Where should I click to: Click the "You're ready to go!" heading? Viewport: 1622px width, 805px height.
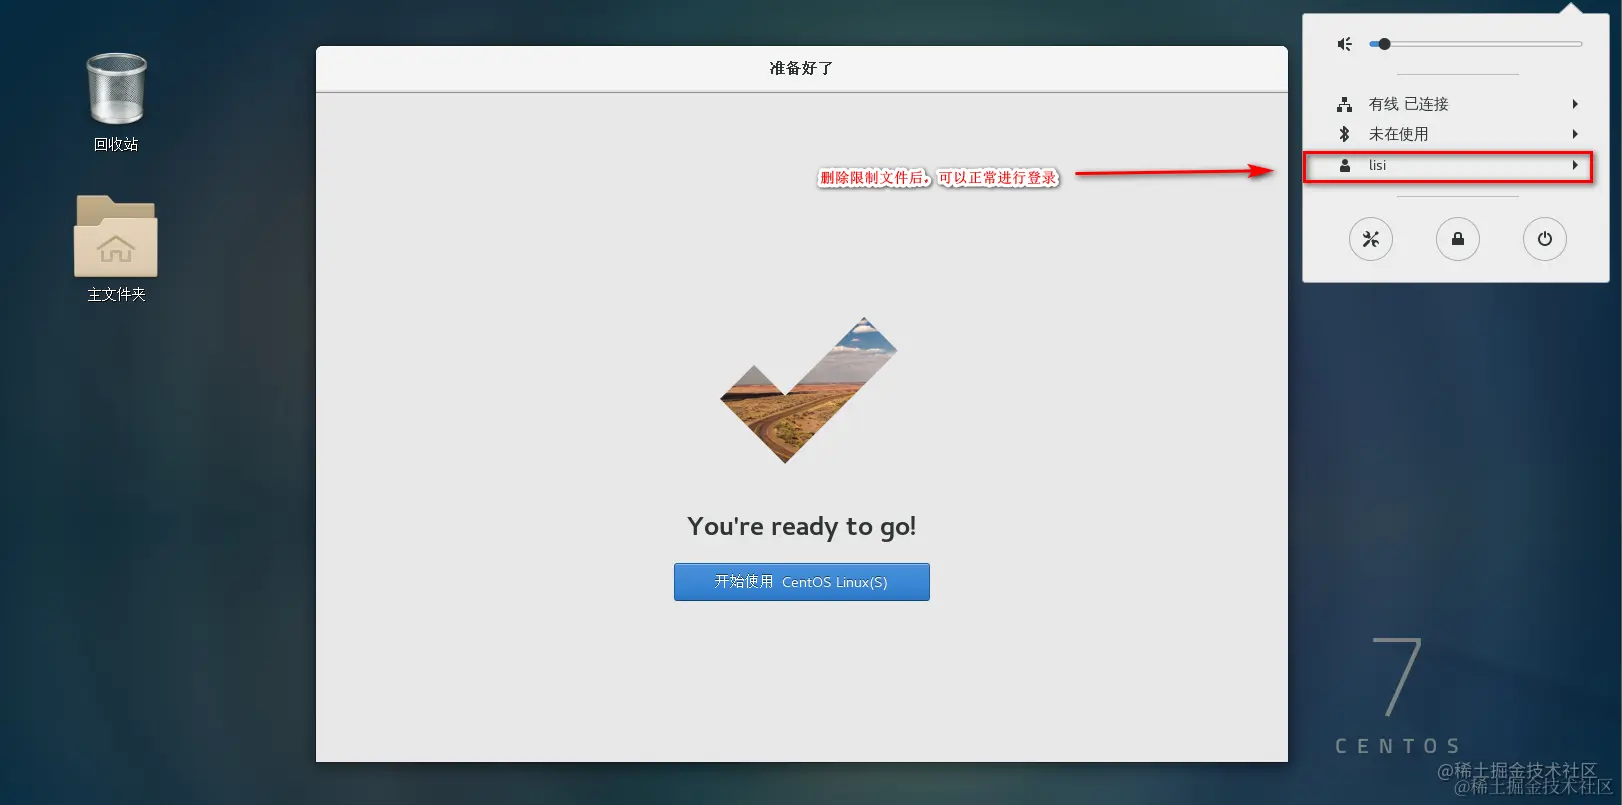(x=801, y=526)
